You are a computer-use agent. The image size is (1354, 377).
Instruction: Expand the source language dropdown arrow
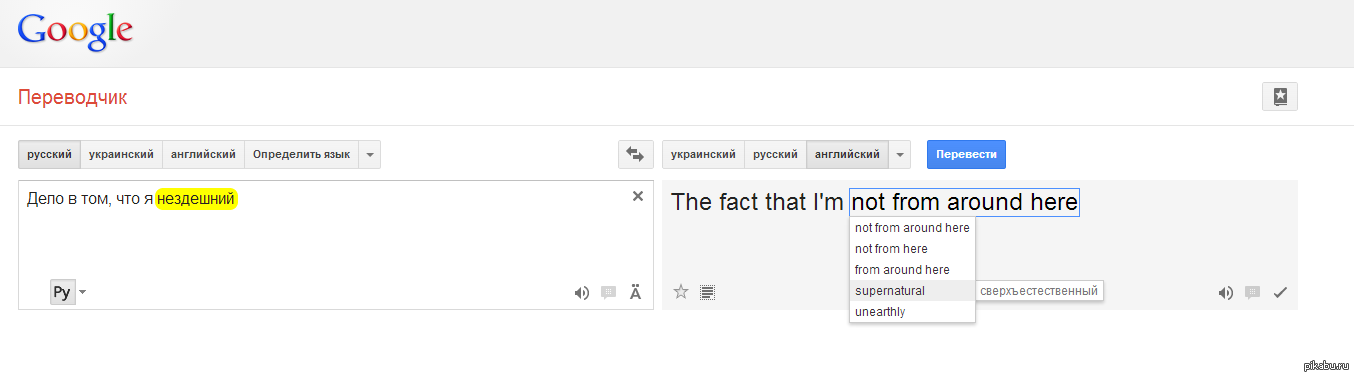click(369, 154)
